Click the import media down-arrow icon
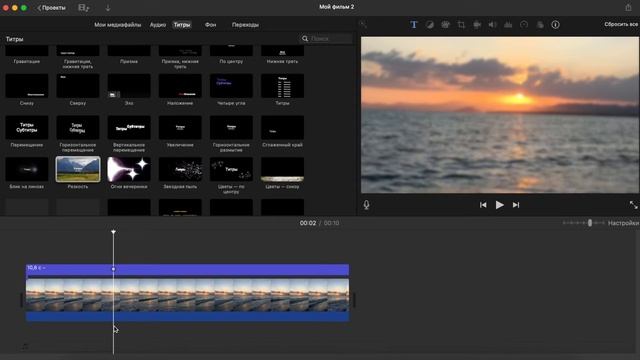 (x=108, y=8)
